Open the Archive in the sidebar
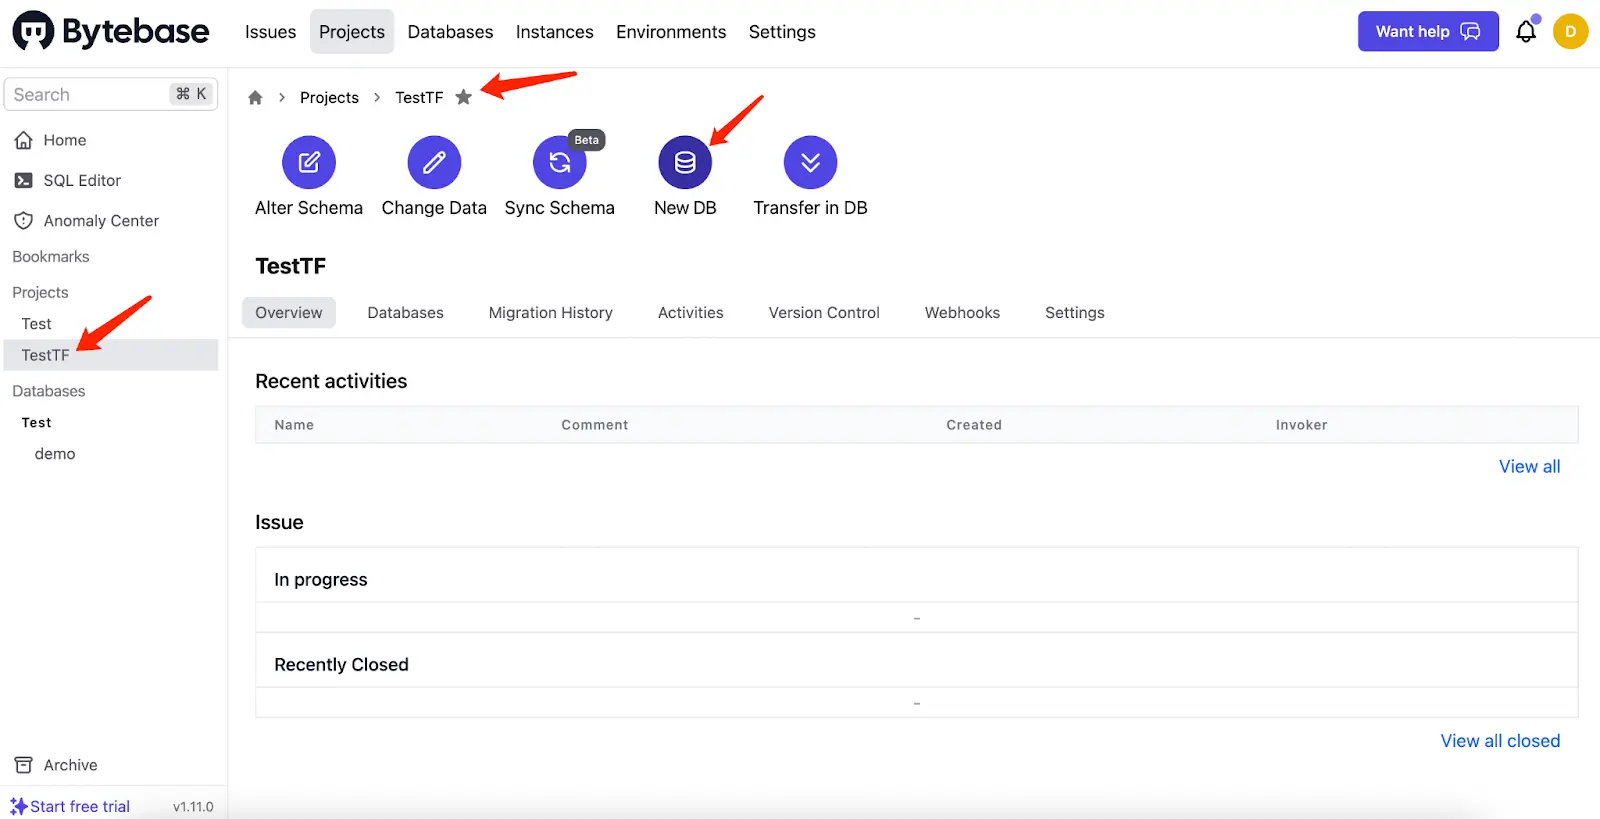 coord(70,765)
